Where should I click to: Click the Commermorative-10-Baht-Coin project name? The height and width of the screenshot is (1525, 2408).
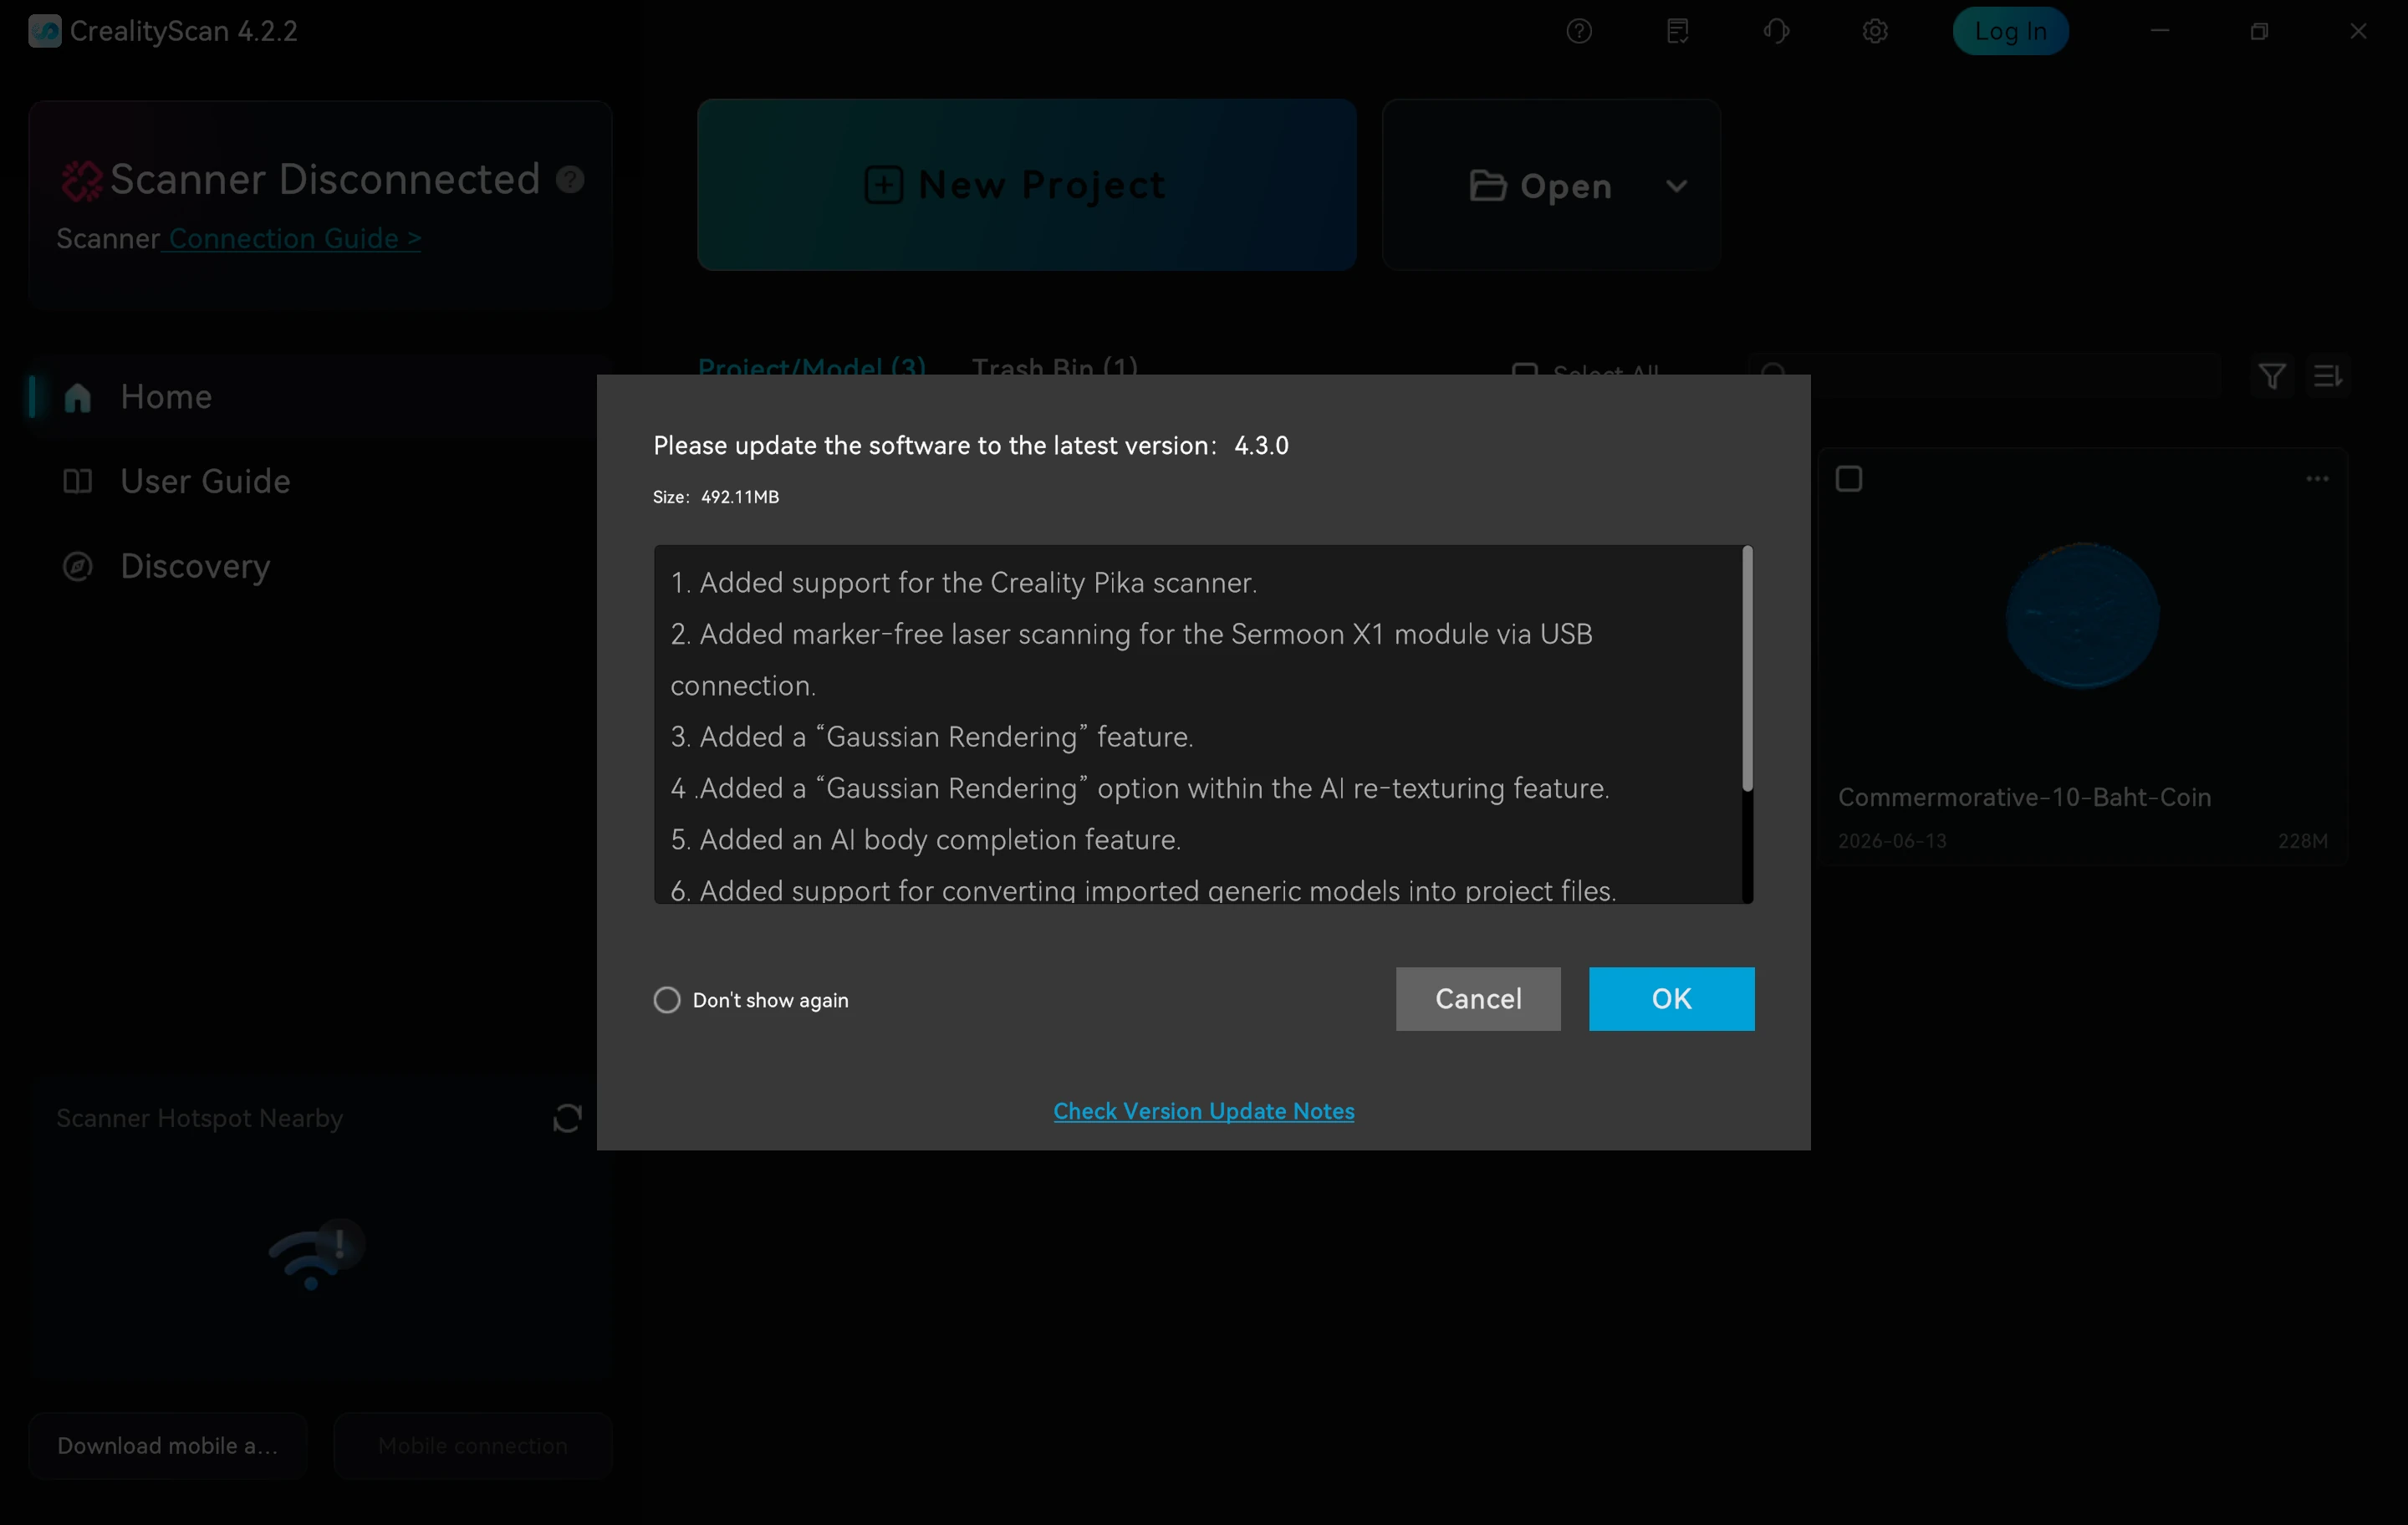[x=2024, y=797]
